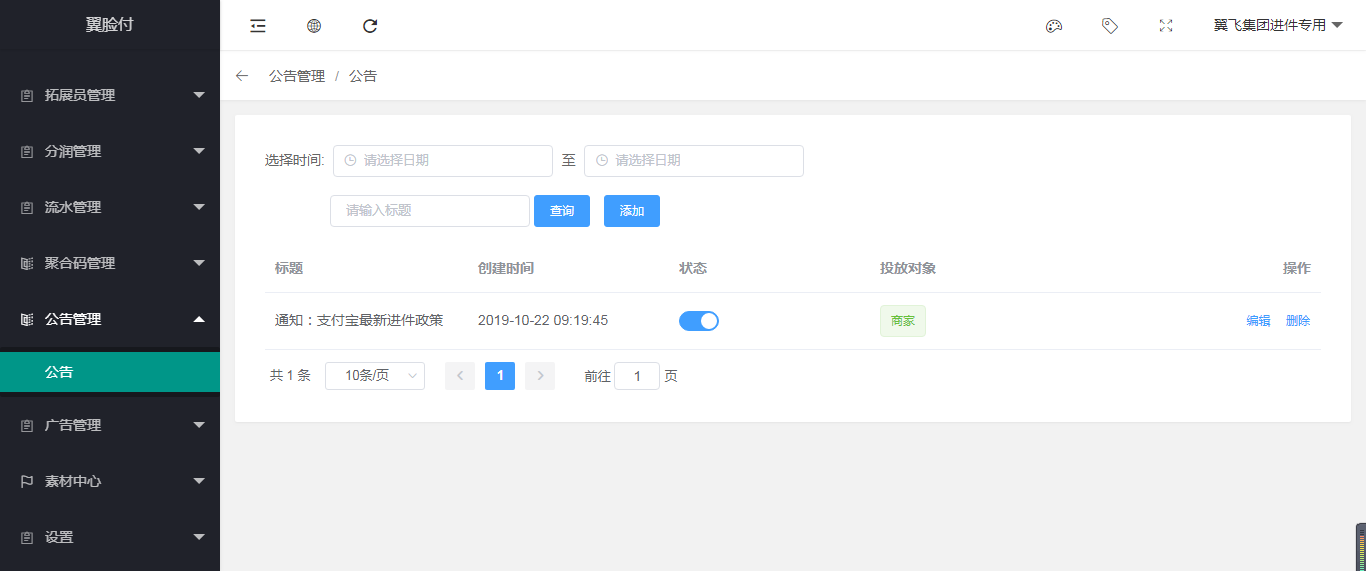Image resolution: width=1366 pixels, height=571 pixels.
Task: Click page number 1 in pagination
Action: pyautogui.click(x=500, y=376)
